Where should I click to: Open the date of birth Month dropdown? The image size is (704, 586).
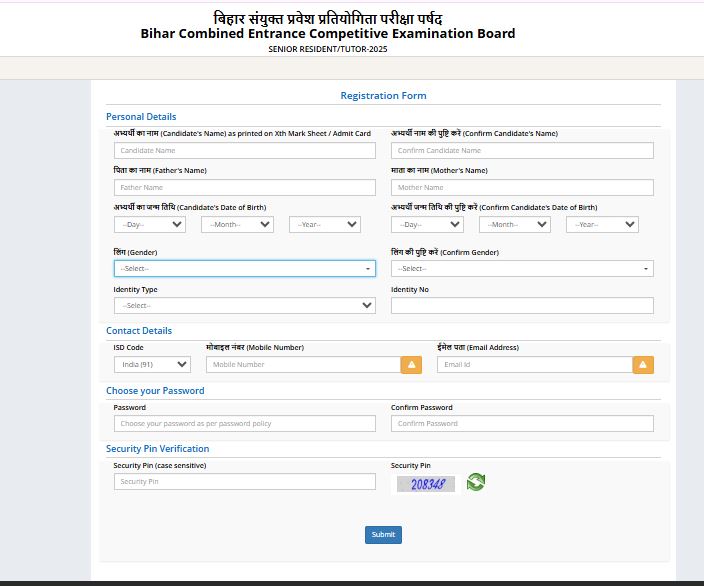tap(237, 225)
